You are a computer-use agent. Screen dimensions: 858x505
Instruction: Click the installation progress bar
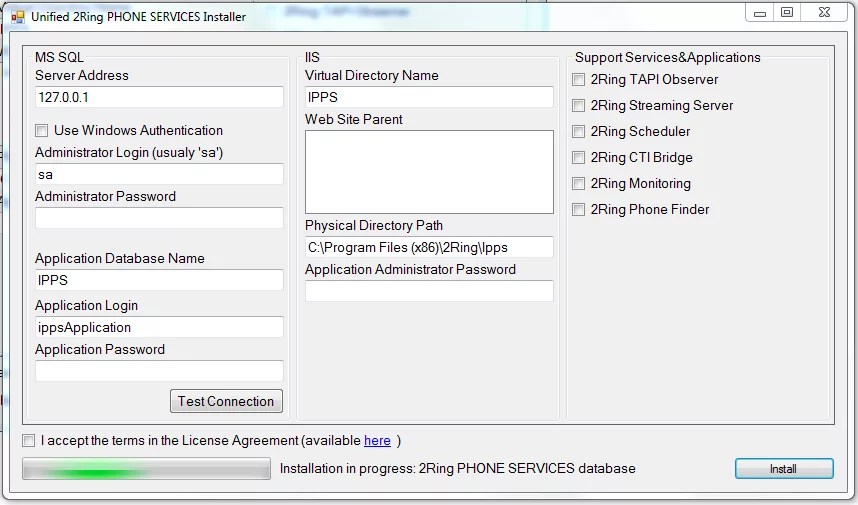pos(147,469)
